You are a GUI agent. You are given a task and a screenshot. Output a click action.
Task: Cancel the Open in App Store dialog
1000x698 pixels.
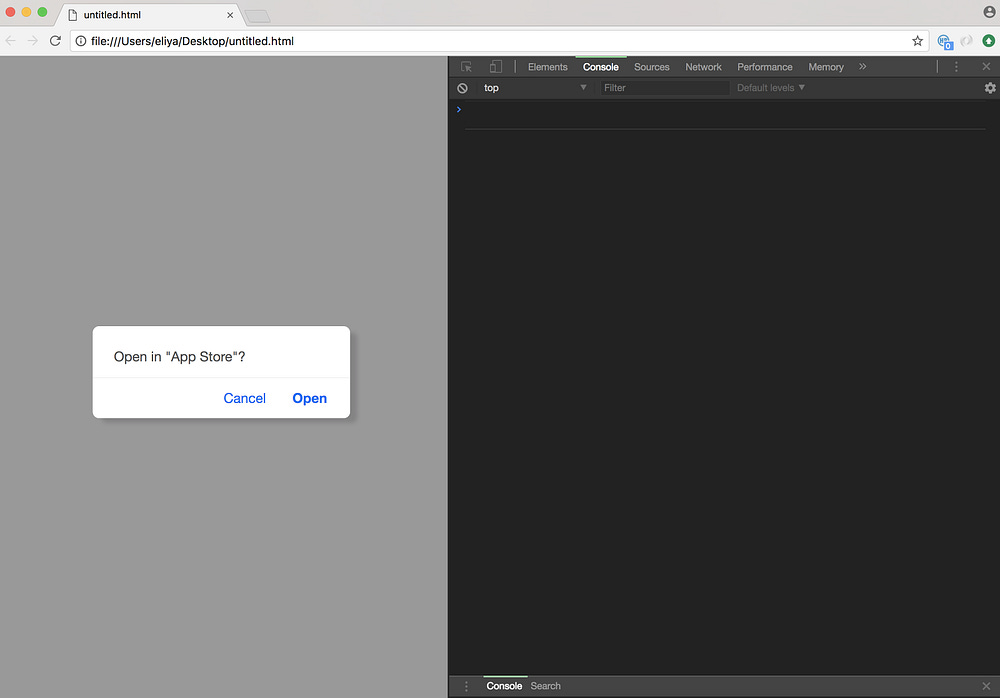point(244,398)
